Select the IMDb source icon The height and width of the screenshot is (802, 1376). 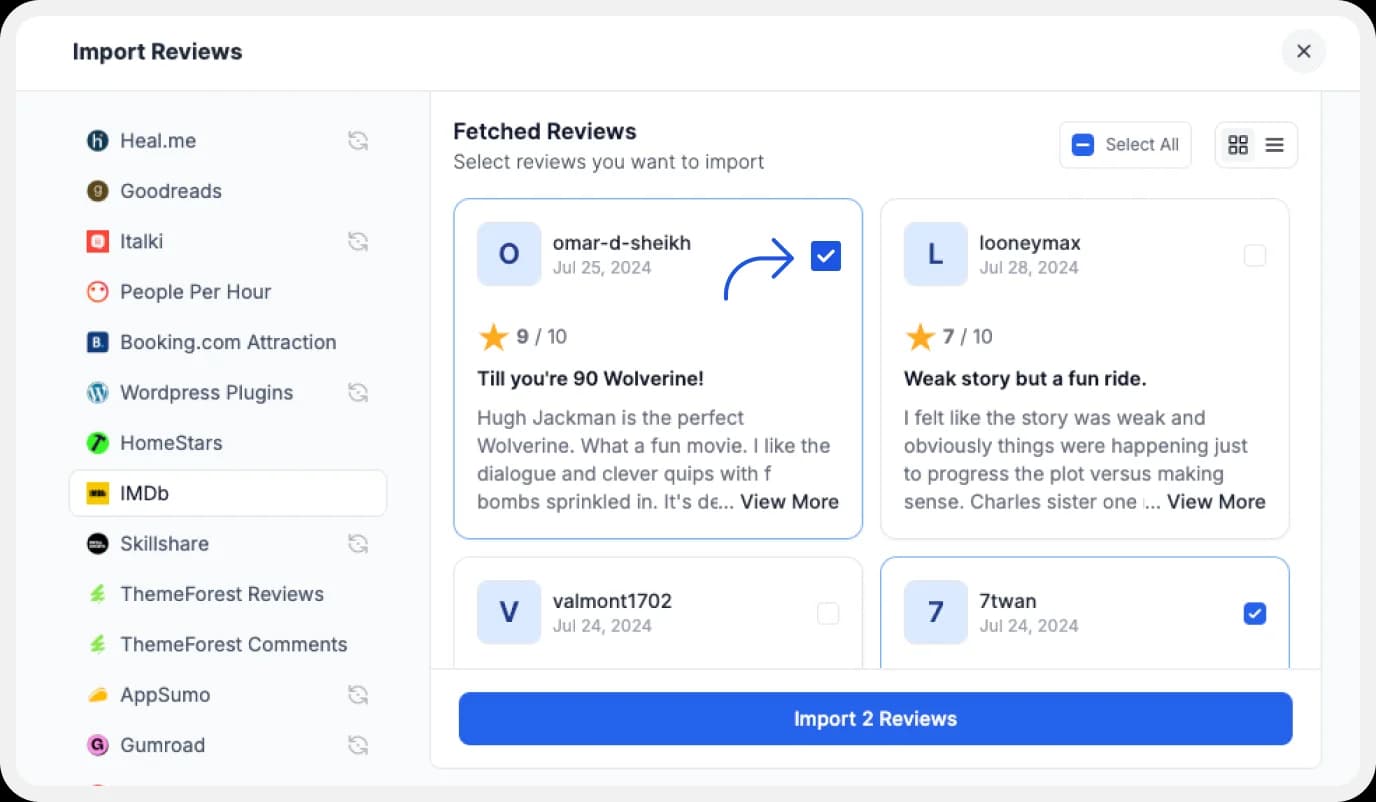tap(97, 493)
